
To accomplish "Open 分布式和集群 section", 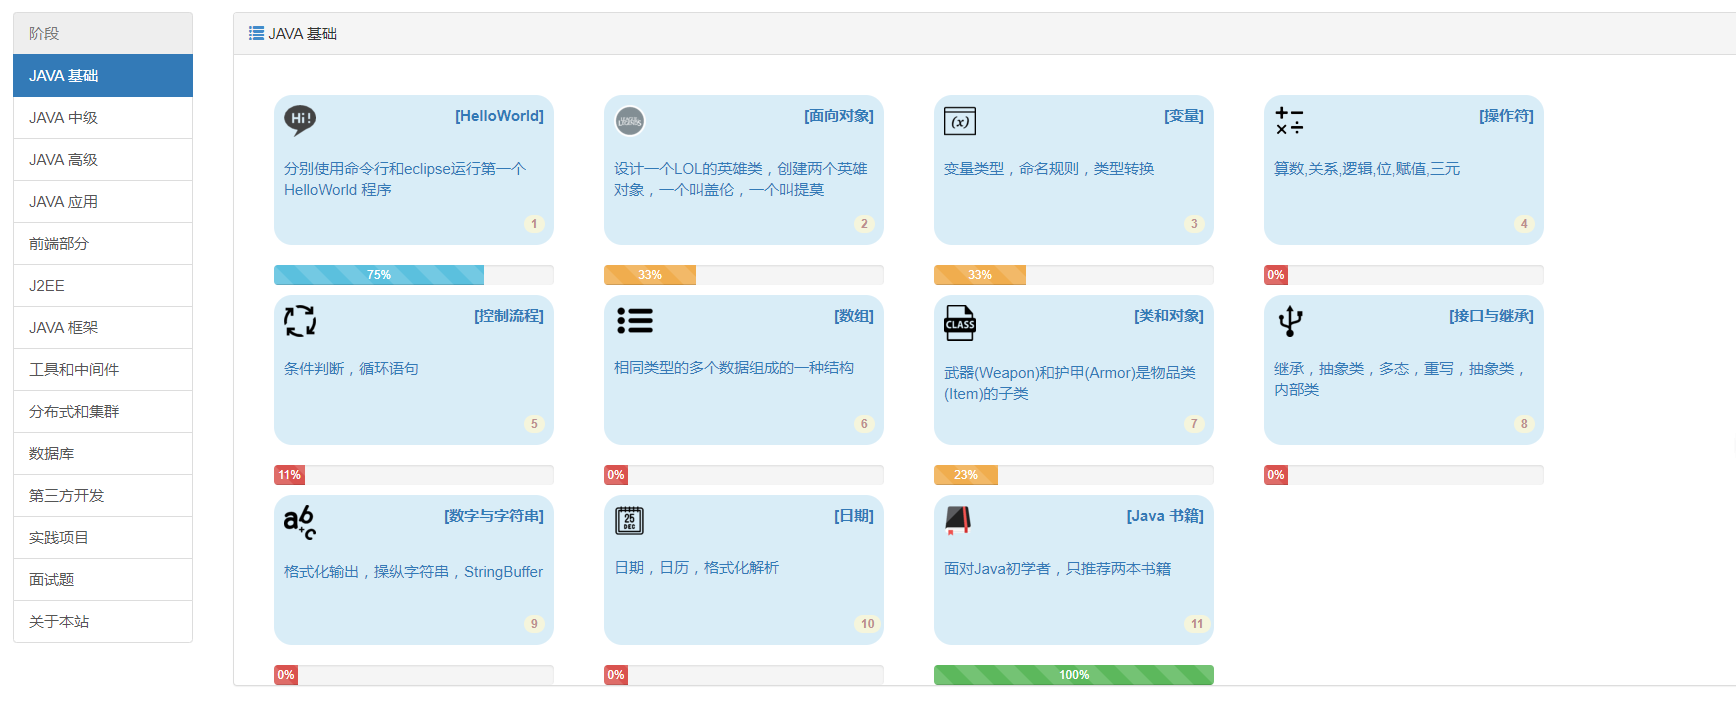I will click(103, 412).
